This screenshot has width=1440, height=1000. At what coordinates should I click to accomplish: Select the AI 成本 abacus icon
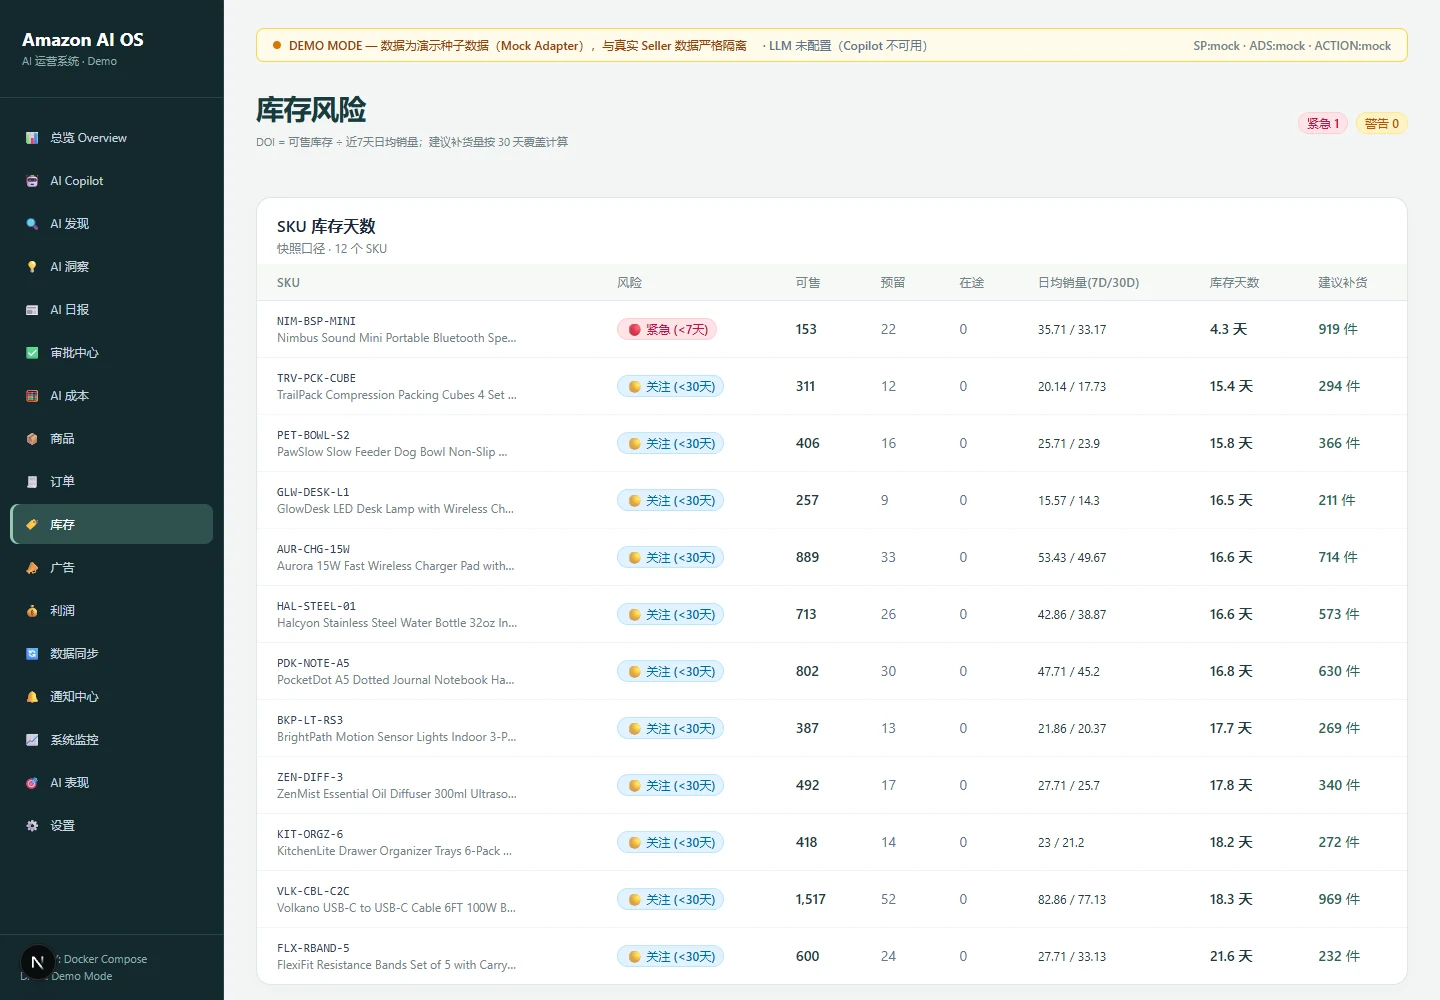(x=32, y=396)
